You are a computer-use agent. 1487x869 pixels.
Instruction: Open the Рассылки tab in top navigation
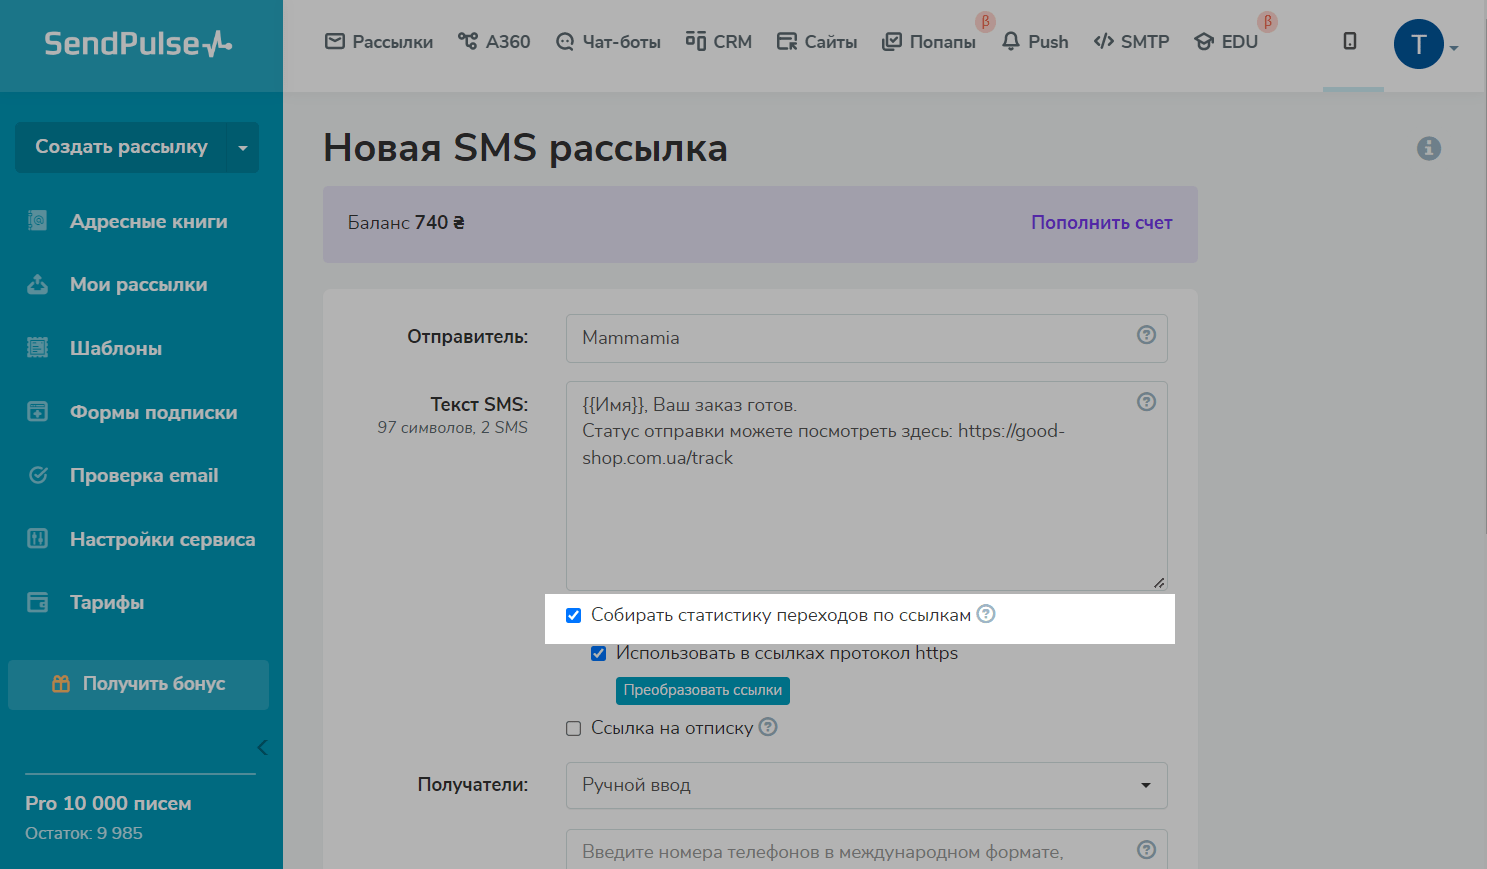(x=379, y=42)
